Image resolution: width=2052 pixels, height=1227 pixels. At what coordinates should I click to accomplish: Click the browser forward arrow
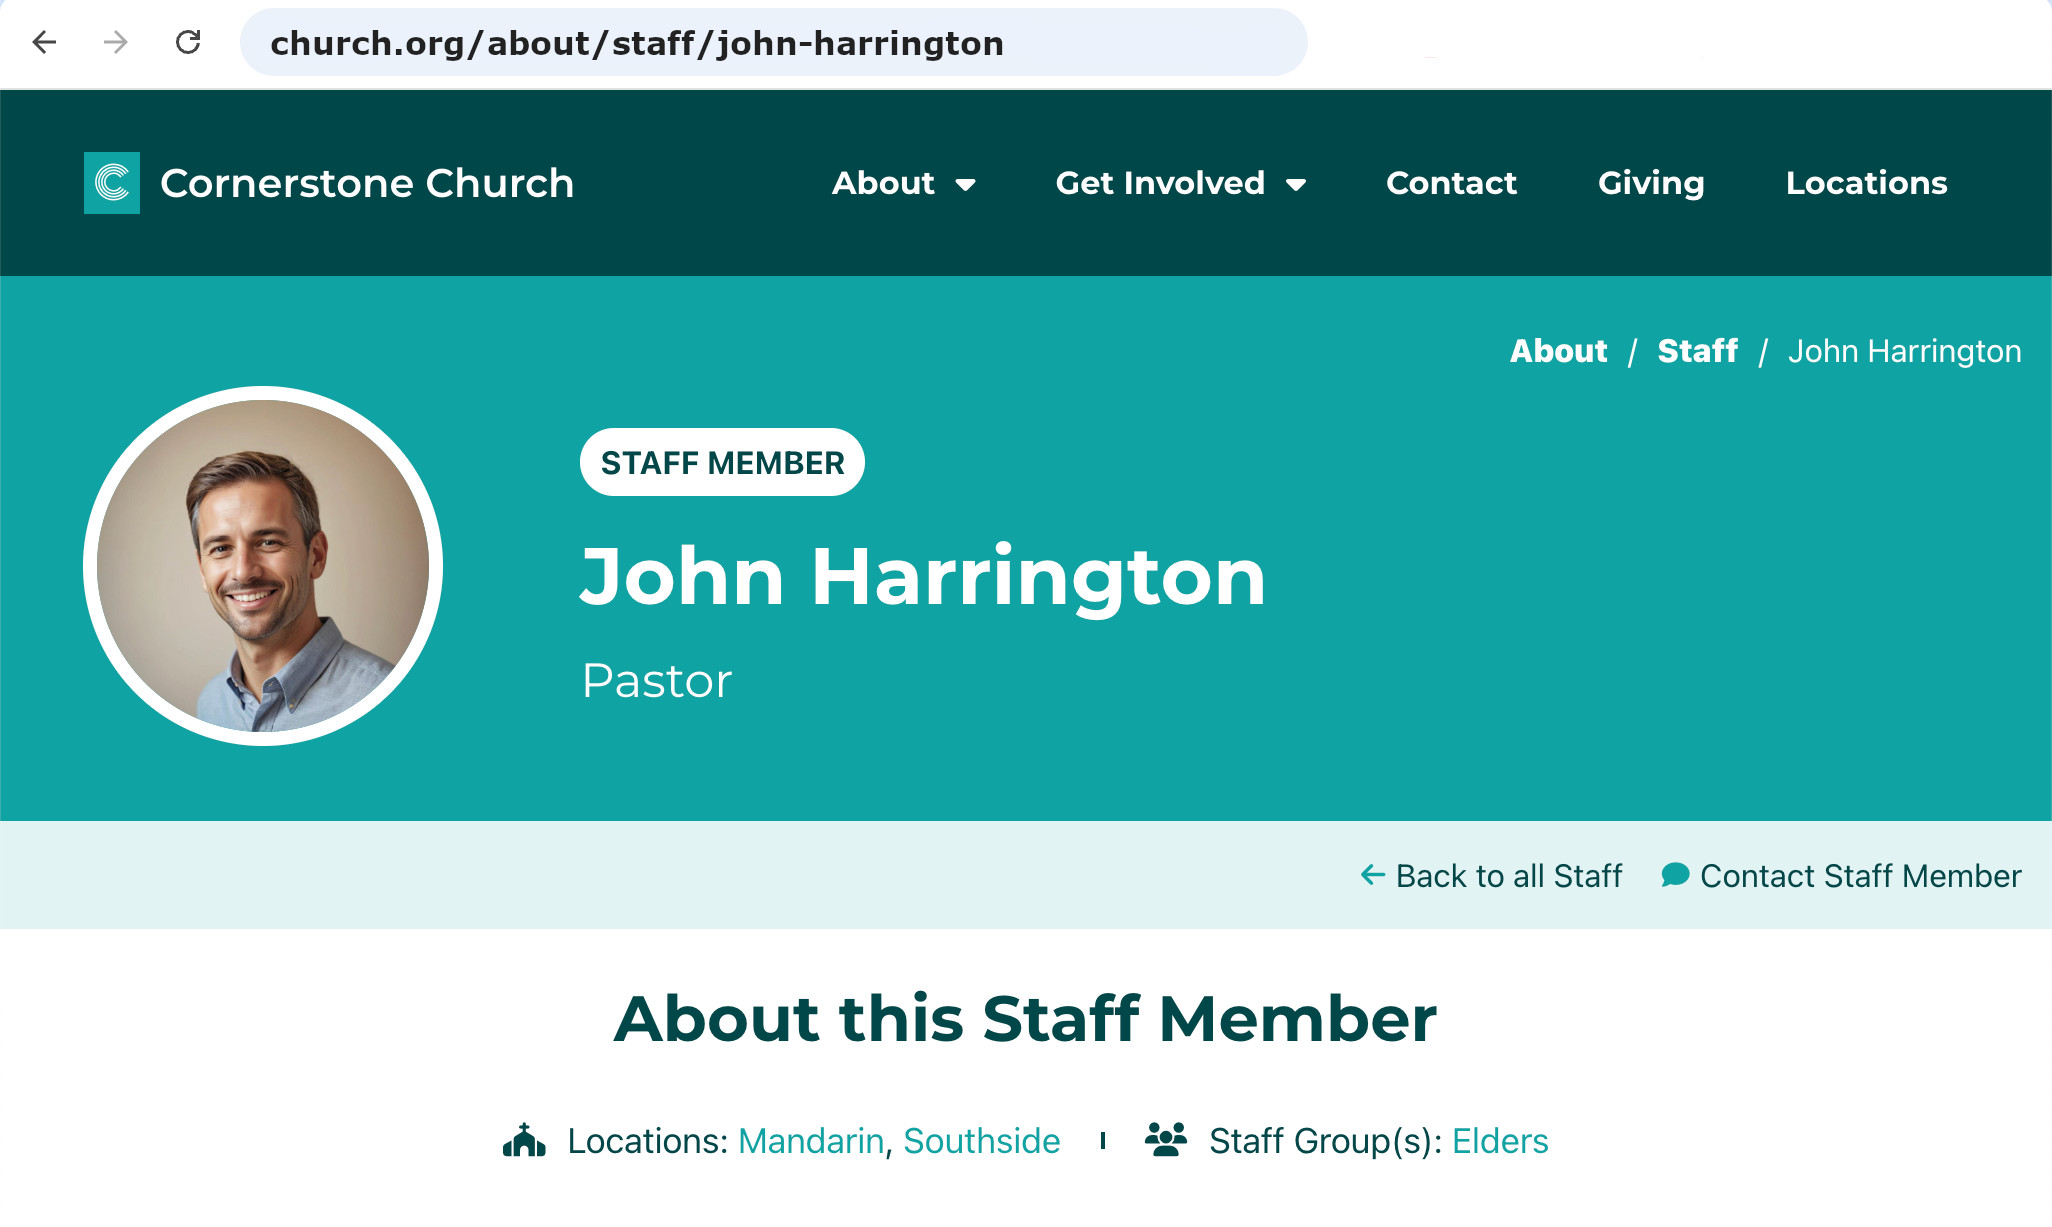116,42
